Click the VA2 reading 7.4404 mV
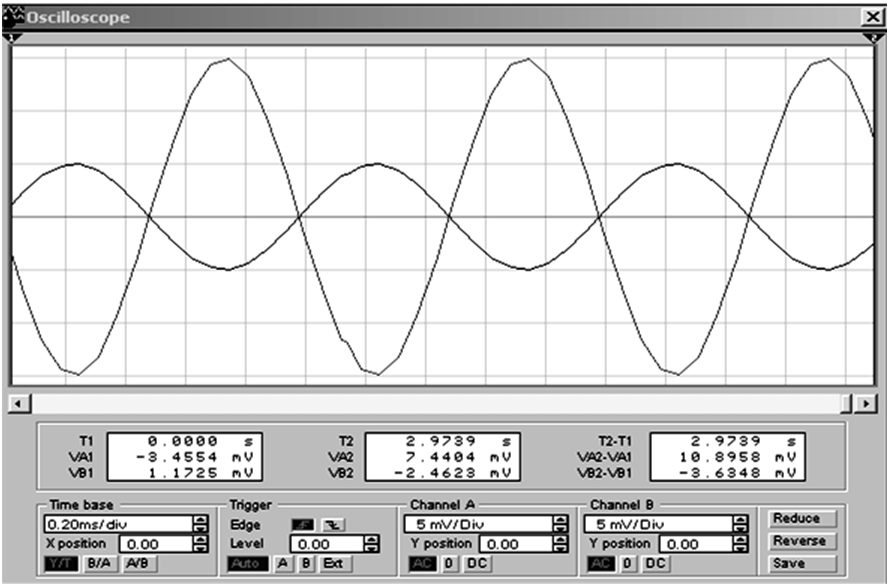This screenshot has height=586, width=889. (x=458, y=457)
